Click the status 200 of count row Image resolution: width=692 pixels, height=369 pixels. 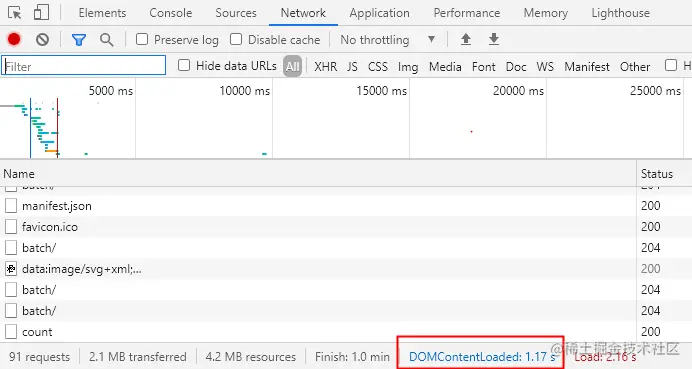click(651, 332)
